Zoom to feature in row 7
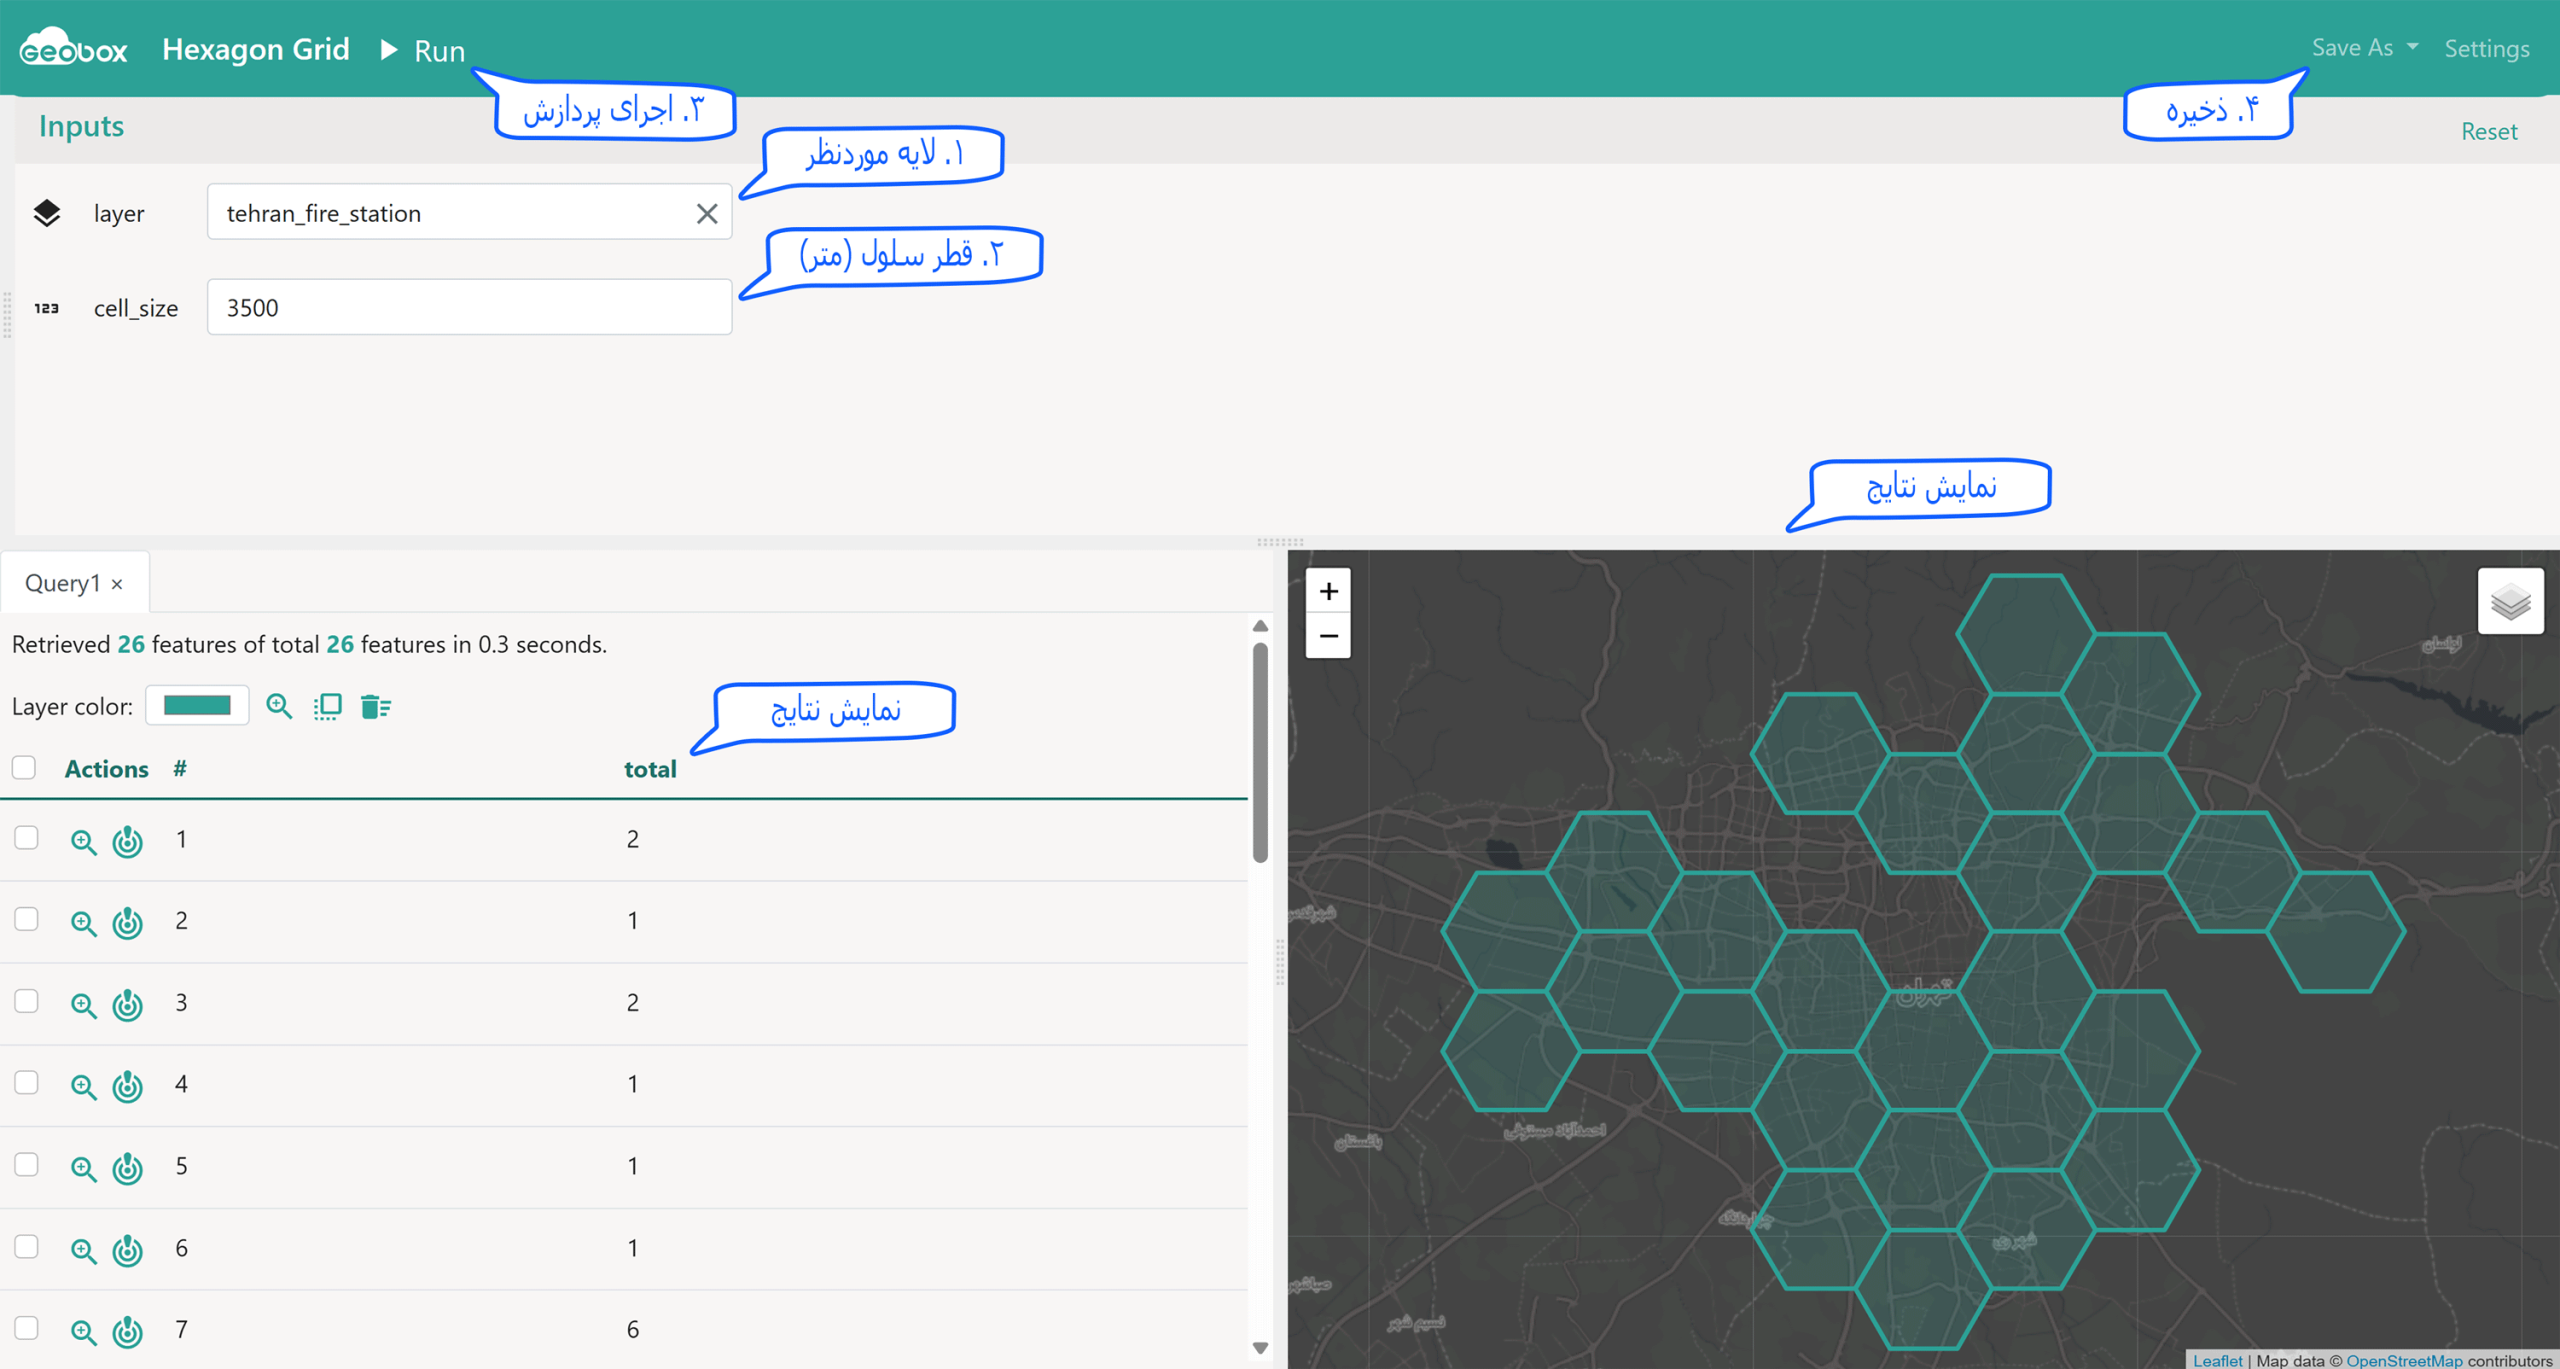The height and width of the screenshot is (1369, 2560). click(x=83, y=1332)
